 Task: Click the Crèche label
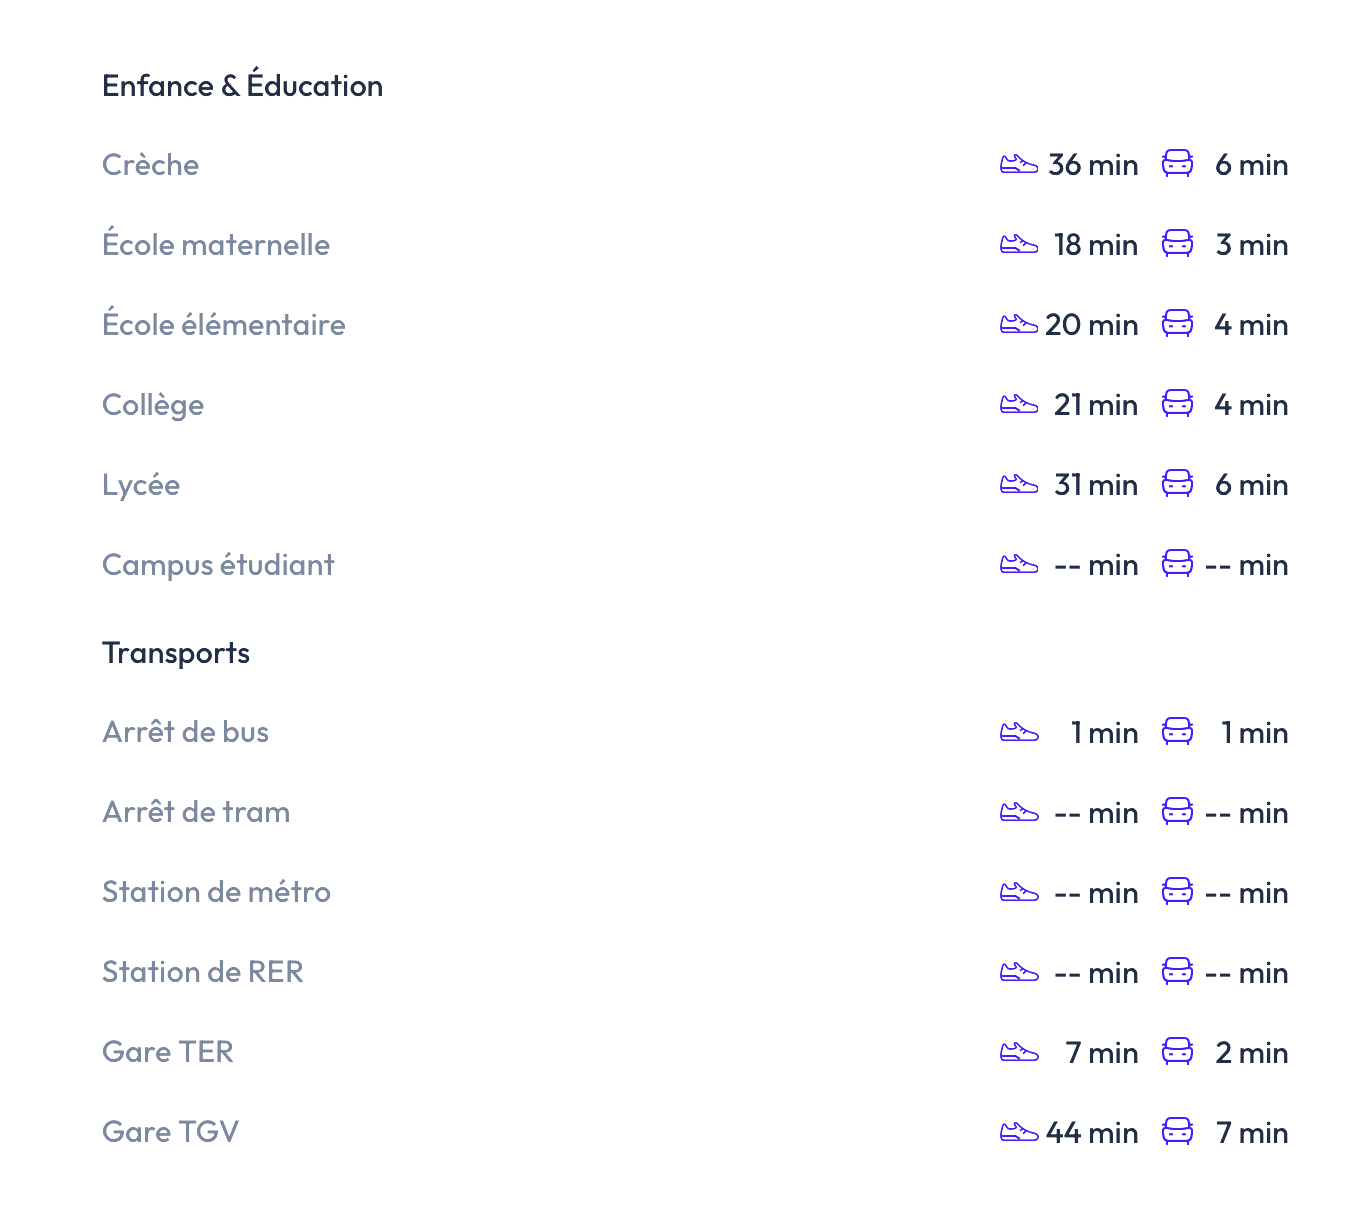pyautogui.click(x=150, y=165)
